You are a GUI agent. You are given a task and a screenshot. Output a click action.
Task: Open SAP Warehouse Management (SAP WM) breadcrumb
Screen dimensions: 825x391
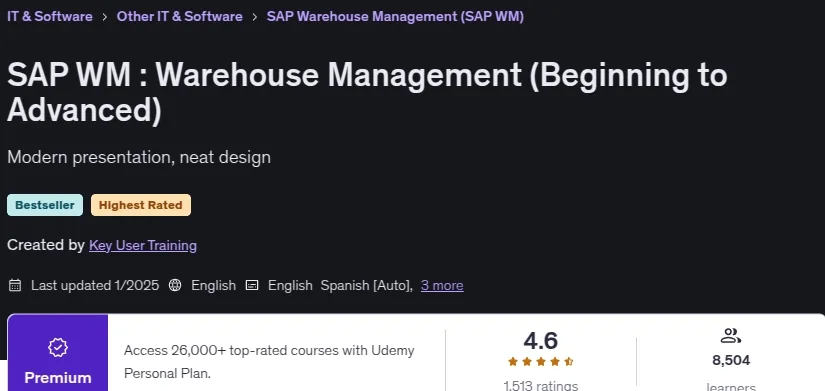(x=395, y=16)
